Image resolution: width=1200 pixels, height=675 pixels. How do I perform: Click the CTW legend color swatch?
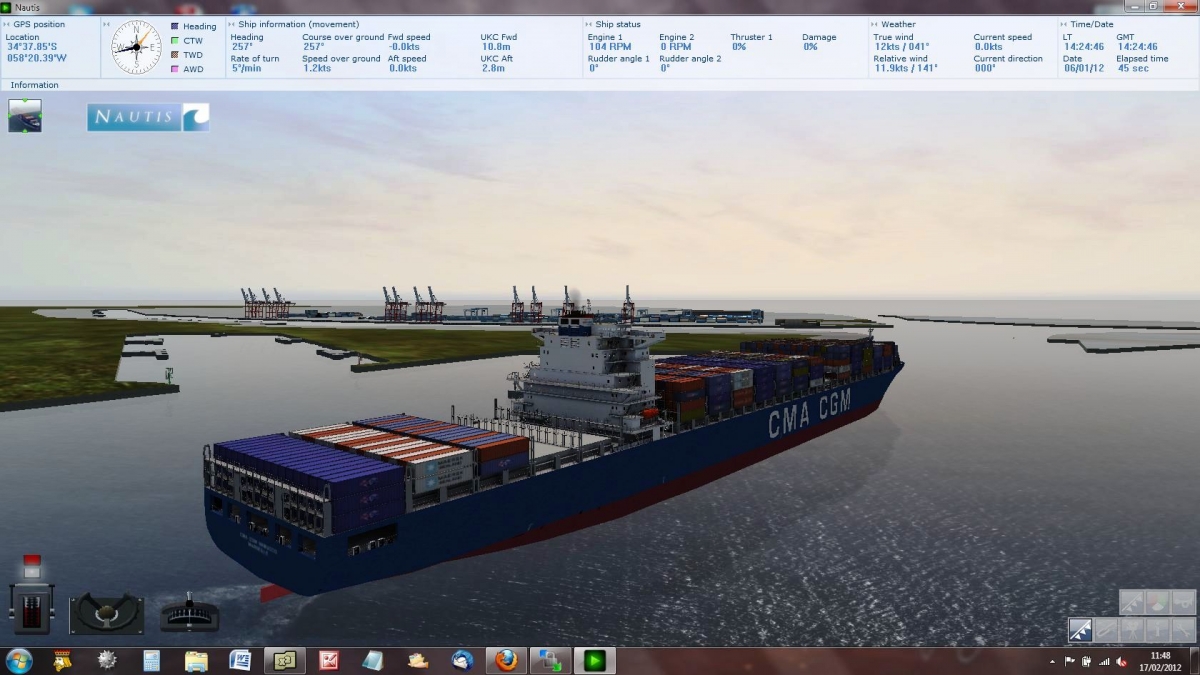[175, 41]
